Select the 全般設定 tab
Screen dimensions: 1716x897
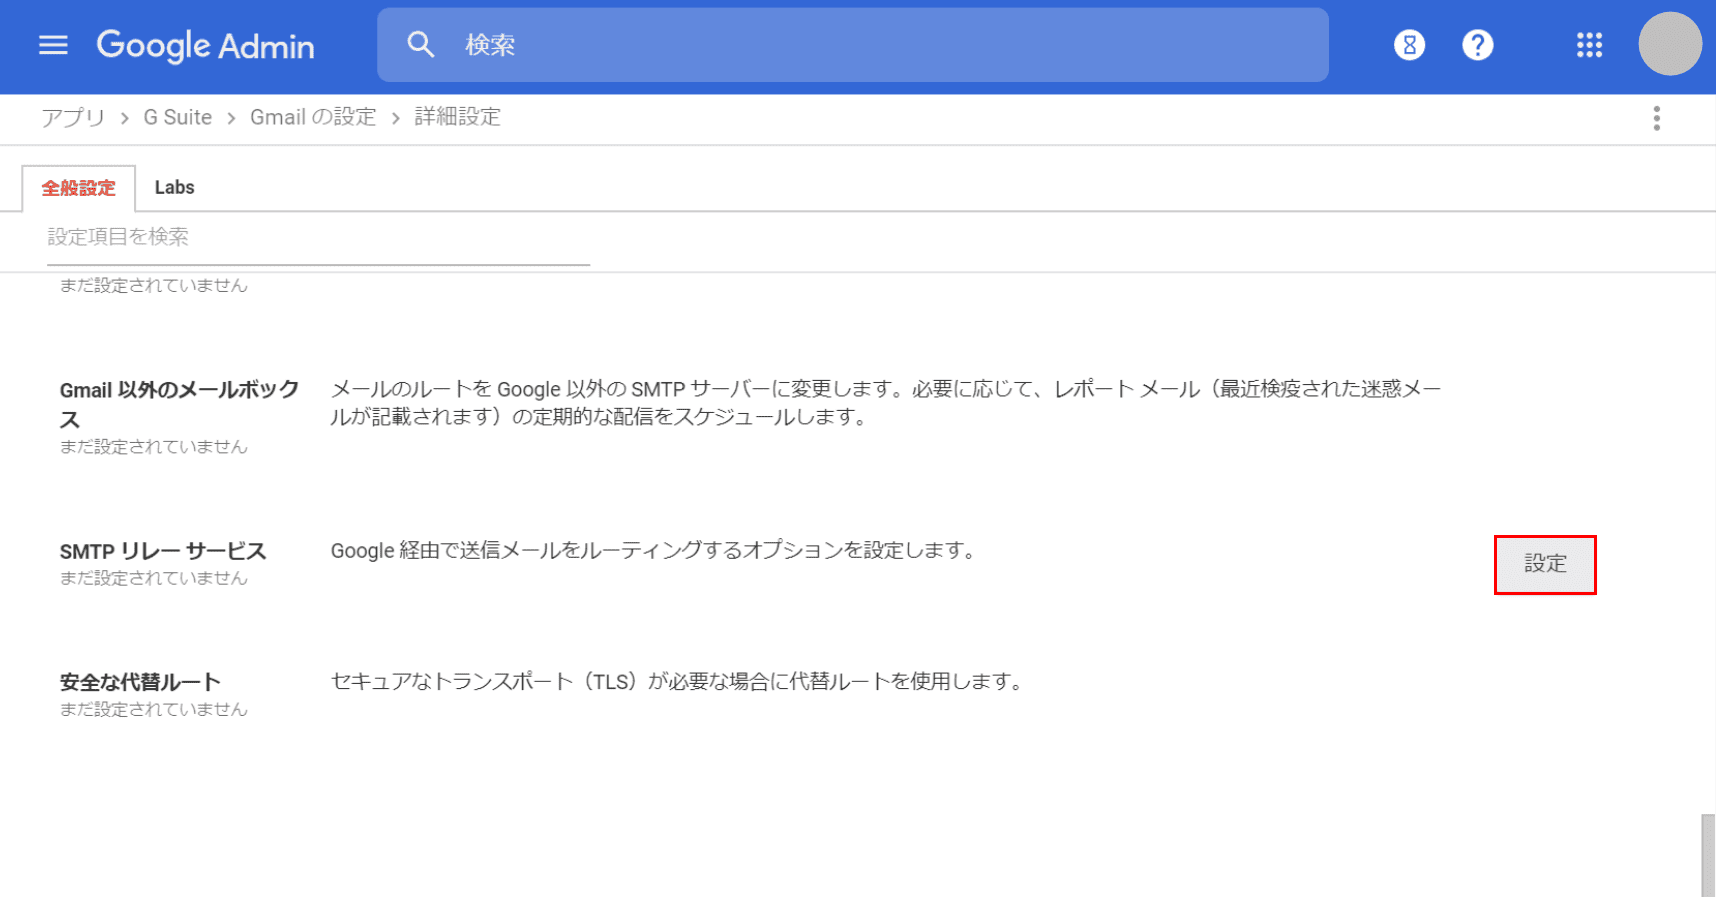pos(78,188)
